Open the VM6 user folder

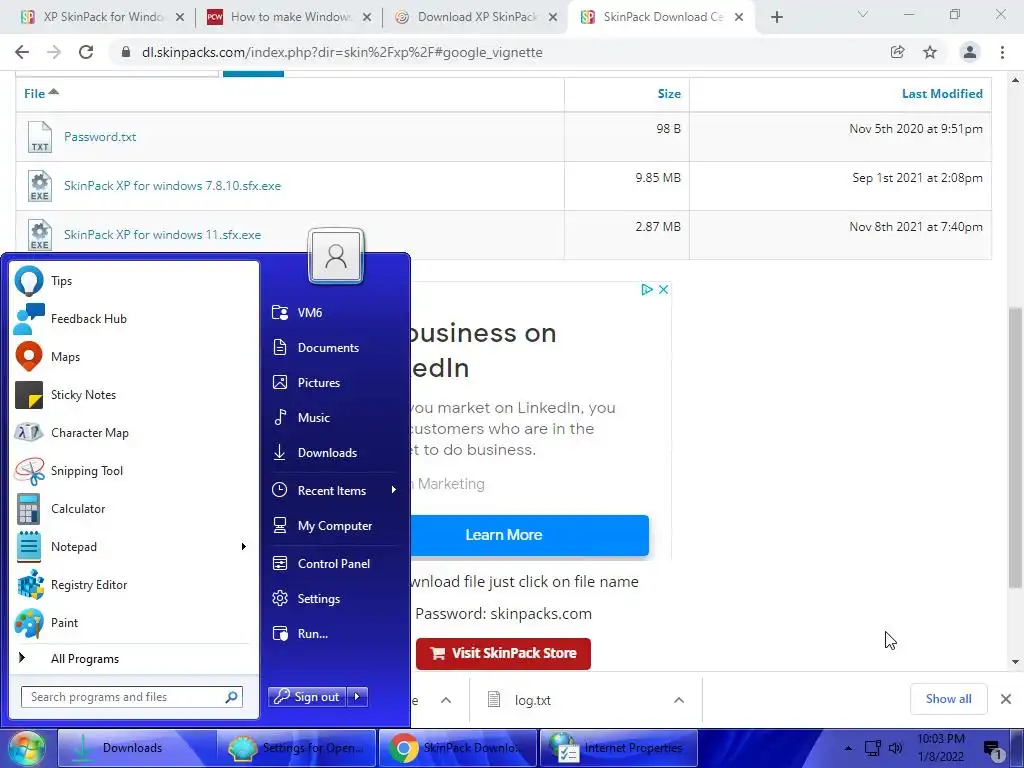click(333, 312)
